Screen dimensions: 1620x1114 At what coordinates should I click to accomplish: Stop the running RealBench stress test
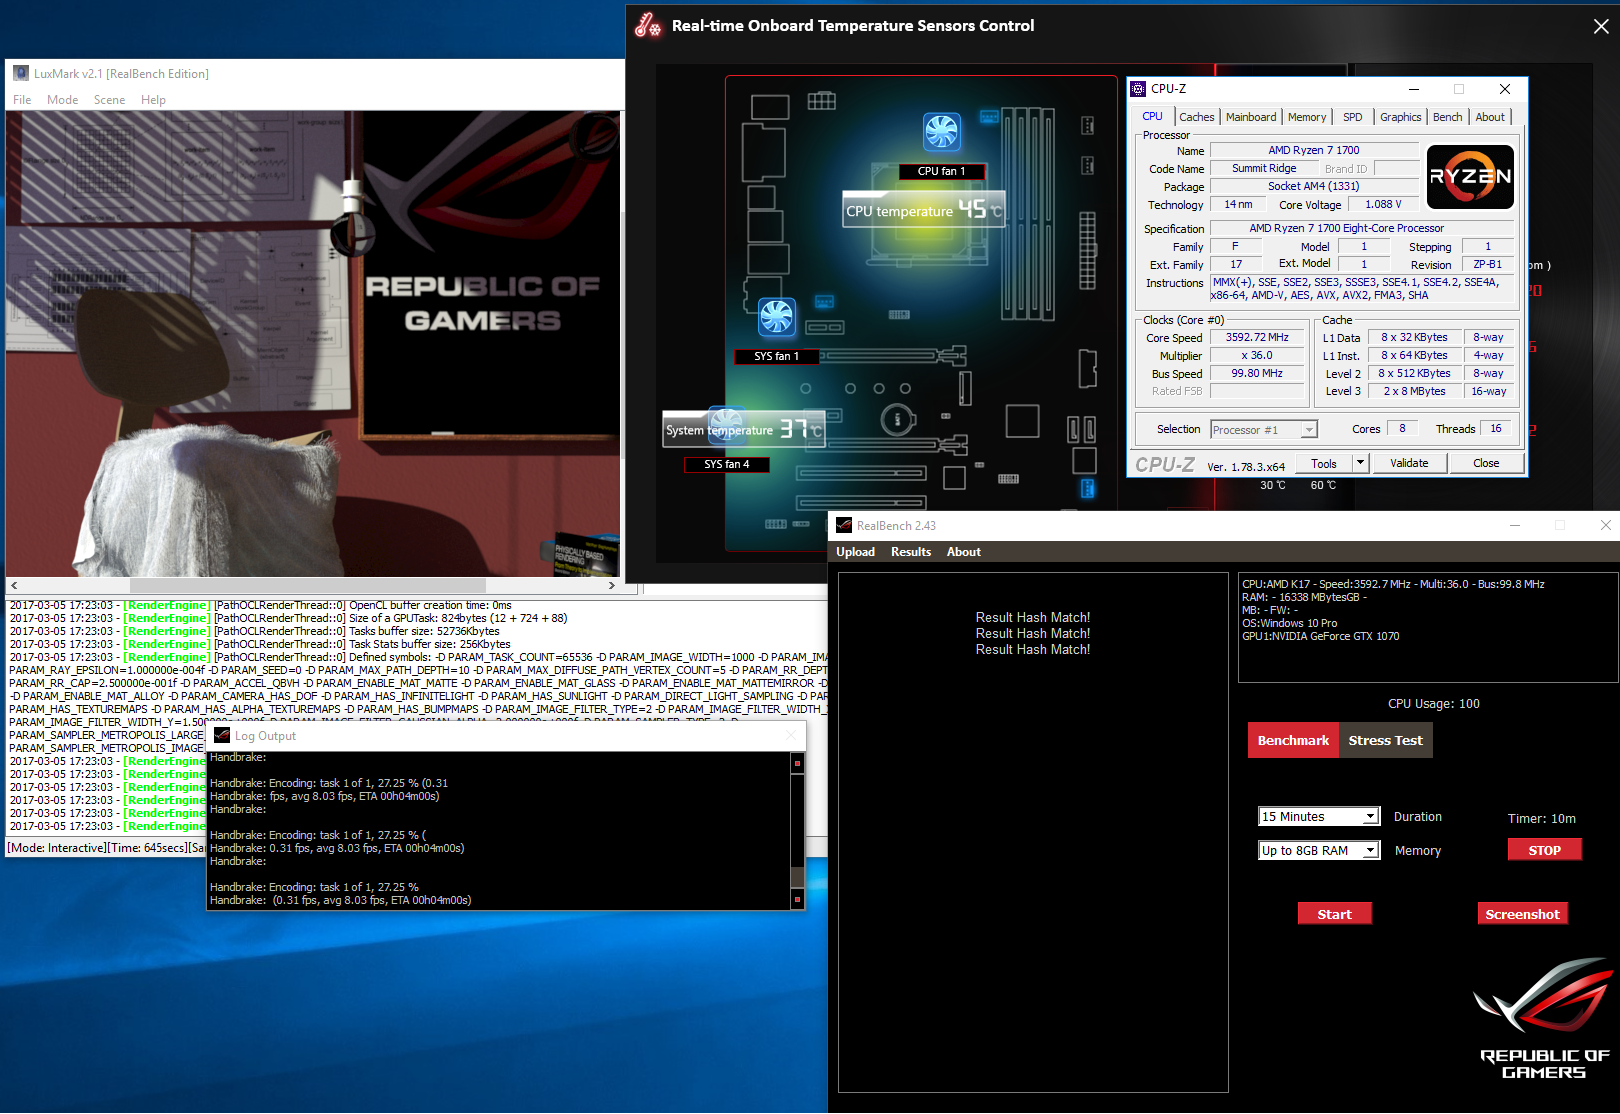(x=1545, y=850)
